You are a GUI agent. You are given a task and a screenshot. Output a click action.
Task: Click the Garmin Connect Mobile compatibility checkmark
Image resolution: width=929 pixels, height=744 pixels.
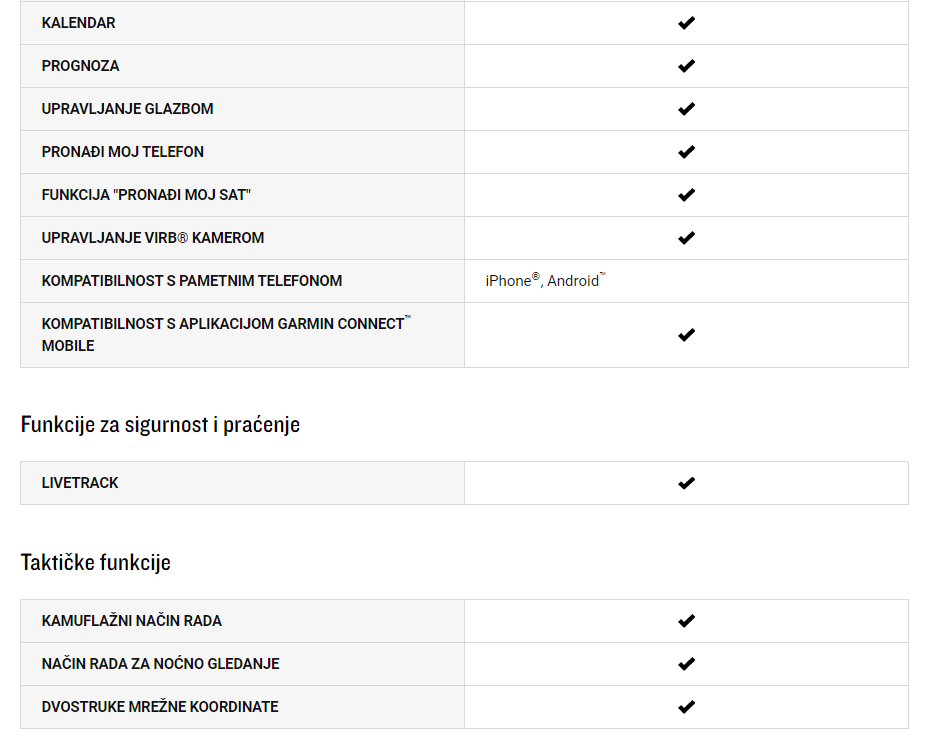pos(686,335)
